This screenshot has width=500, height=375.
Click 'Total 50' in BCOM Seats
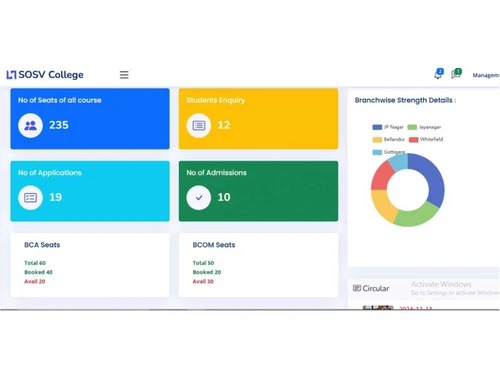pyautogui.click(x=203, y=263)
